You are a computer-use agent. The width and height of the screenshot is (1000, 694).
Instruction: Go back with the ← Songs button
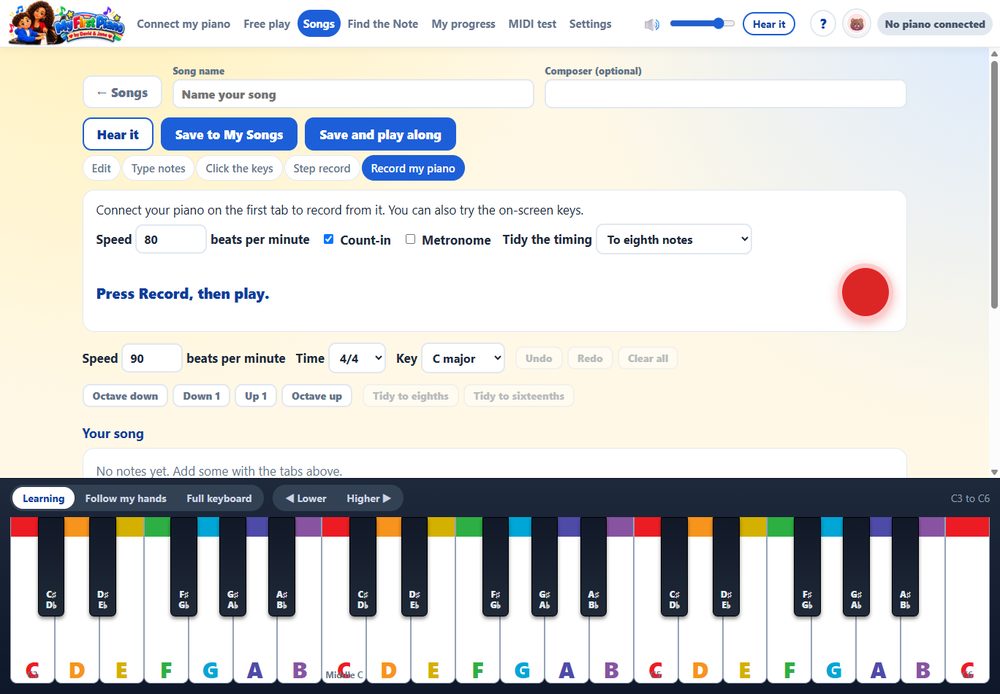(x=122, y=93)
